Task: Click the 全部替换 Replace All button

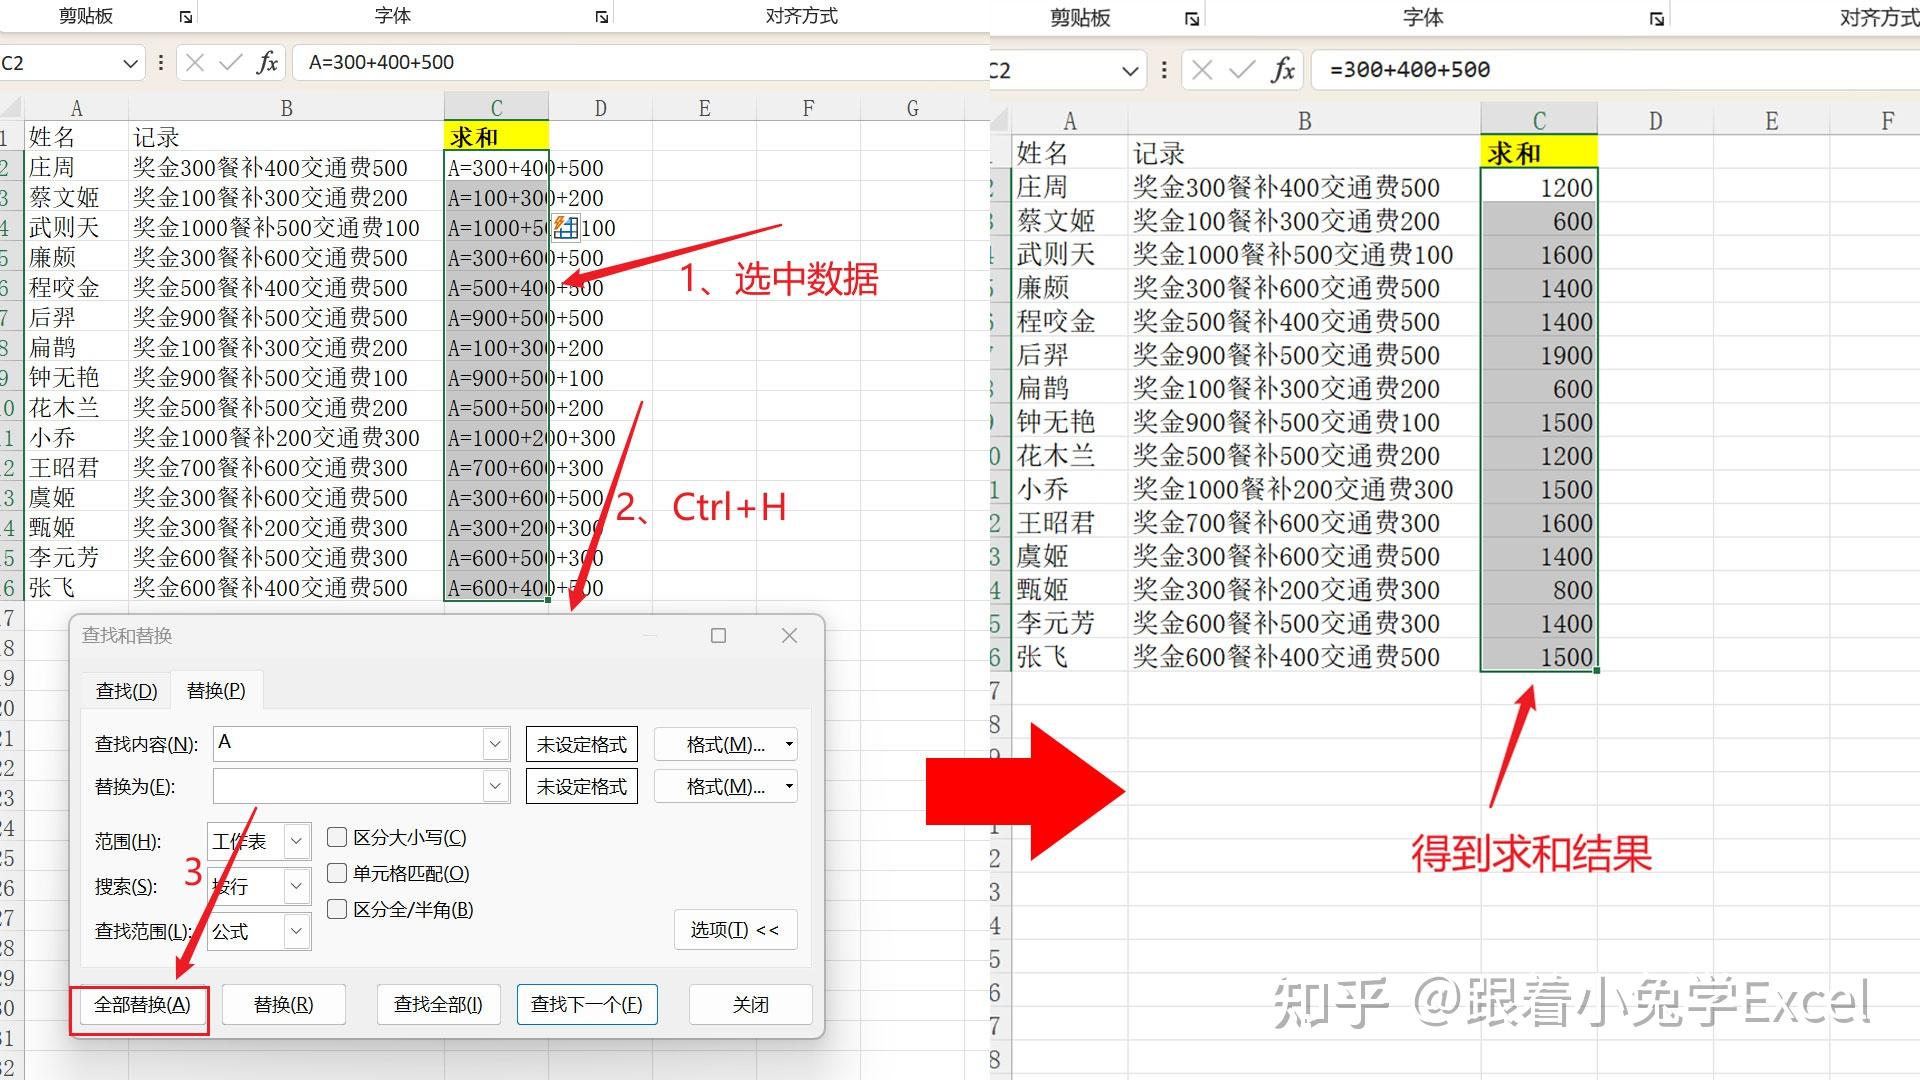Action: (x=141, y=1005)
